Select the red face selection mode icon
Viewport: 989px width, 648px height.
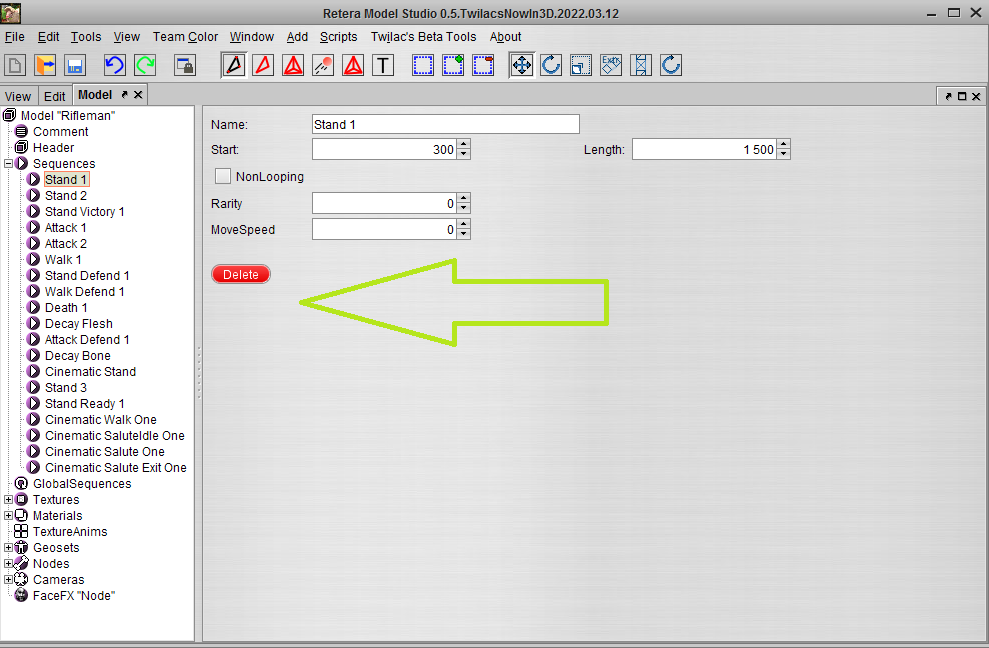click(263, 65)
